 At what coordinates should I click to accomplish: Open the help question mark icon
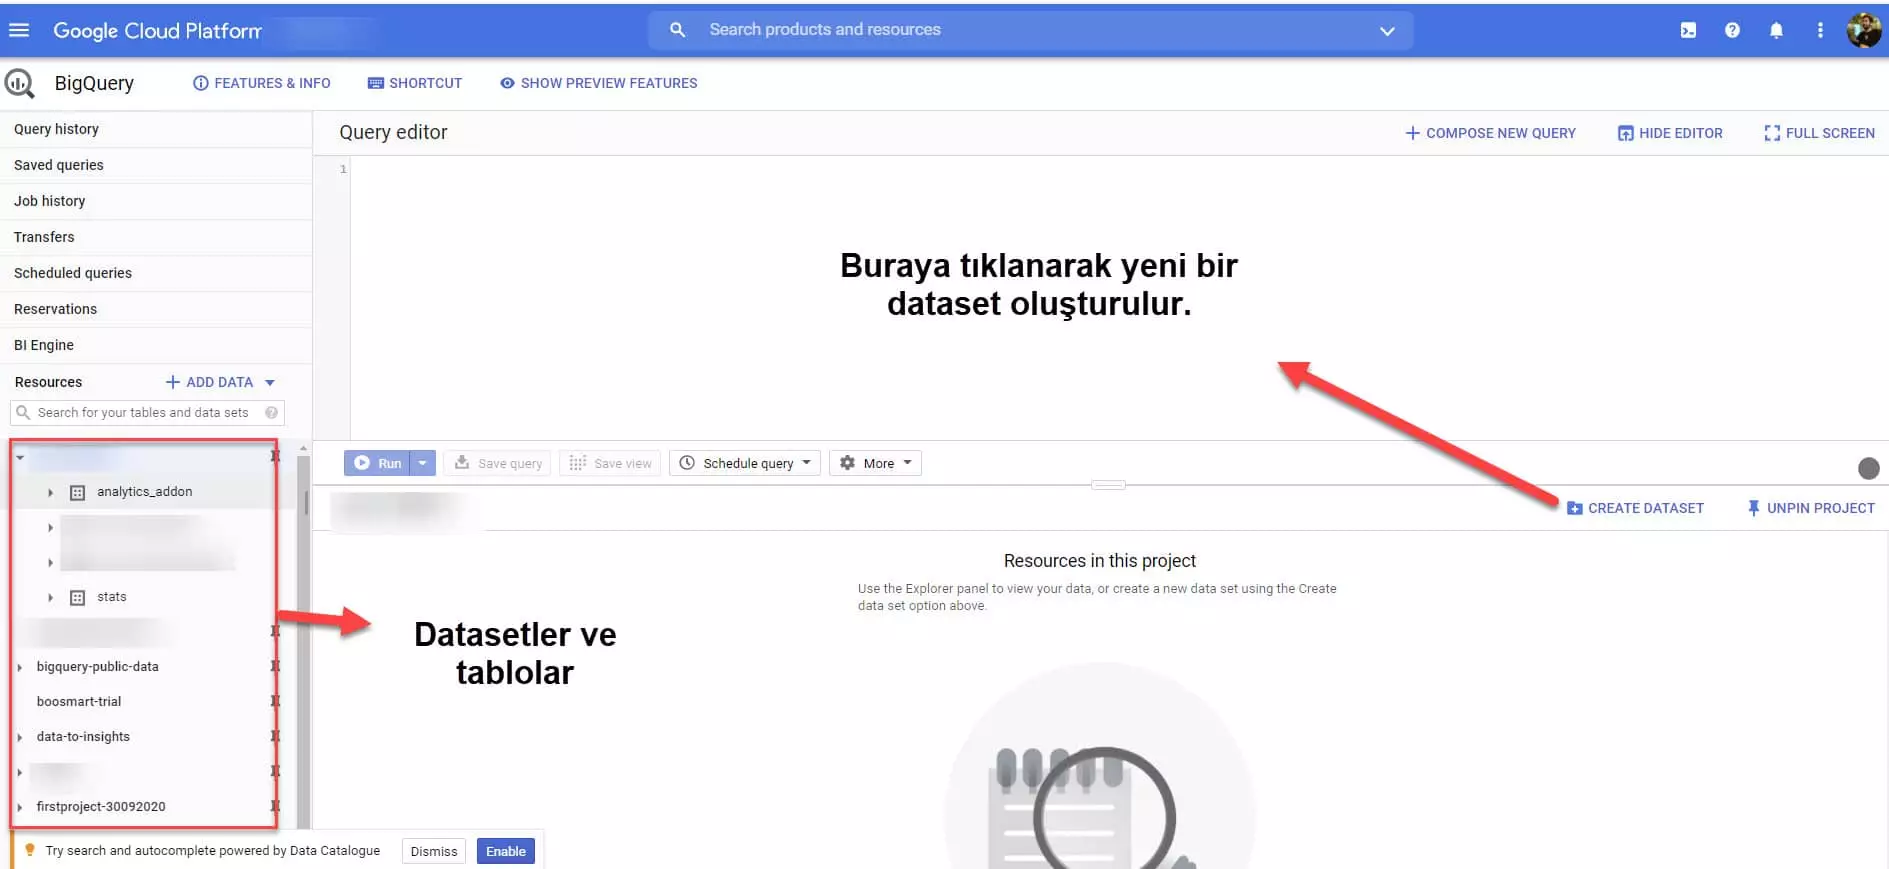pyautogui.click(x=1732, y=30)
